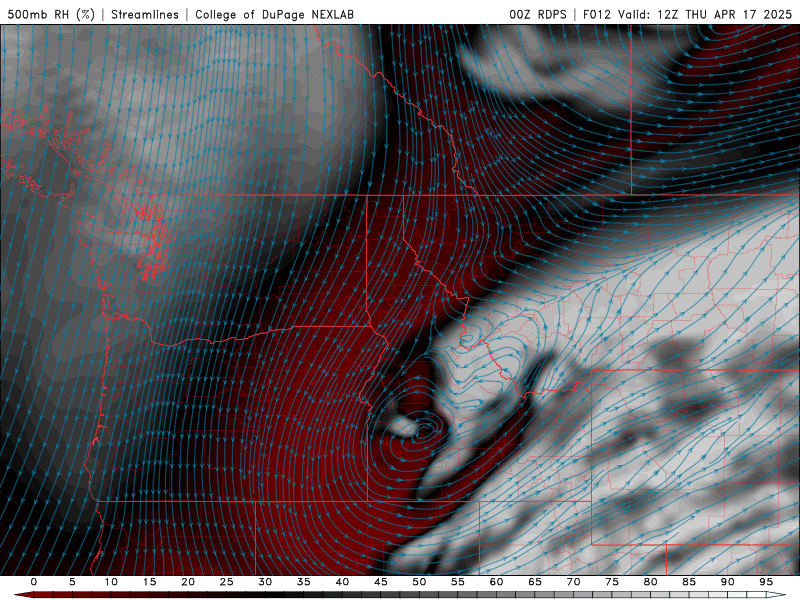This screenshot has height=600, width=800.
Task: Click the '90' value on the color scale
Action: [x=728, y=582]
